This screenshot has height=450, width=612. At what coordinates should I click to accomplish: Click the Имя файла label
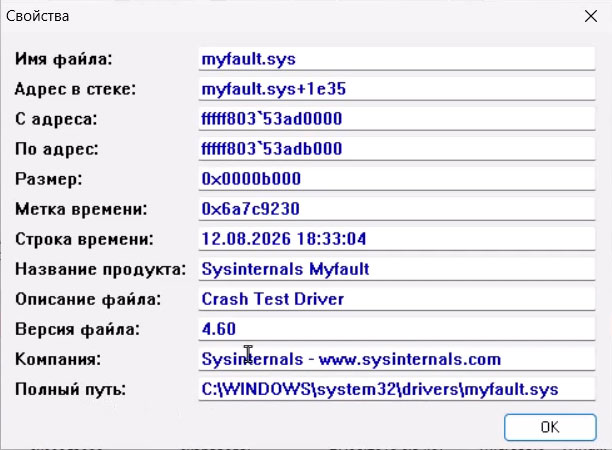coord(64,59)
